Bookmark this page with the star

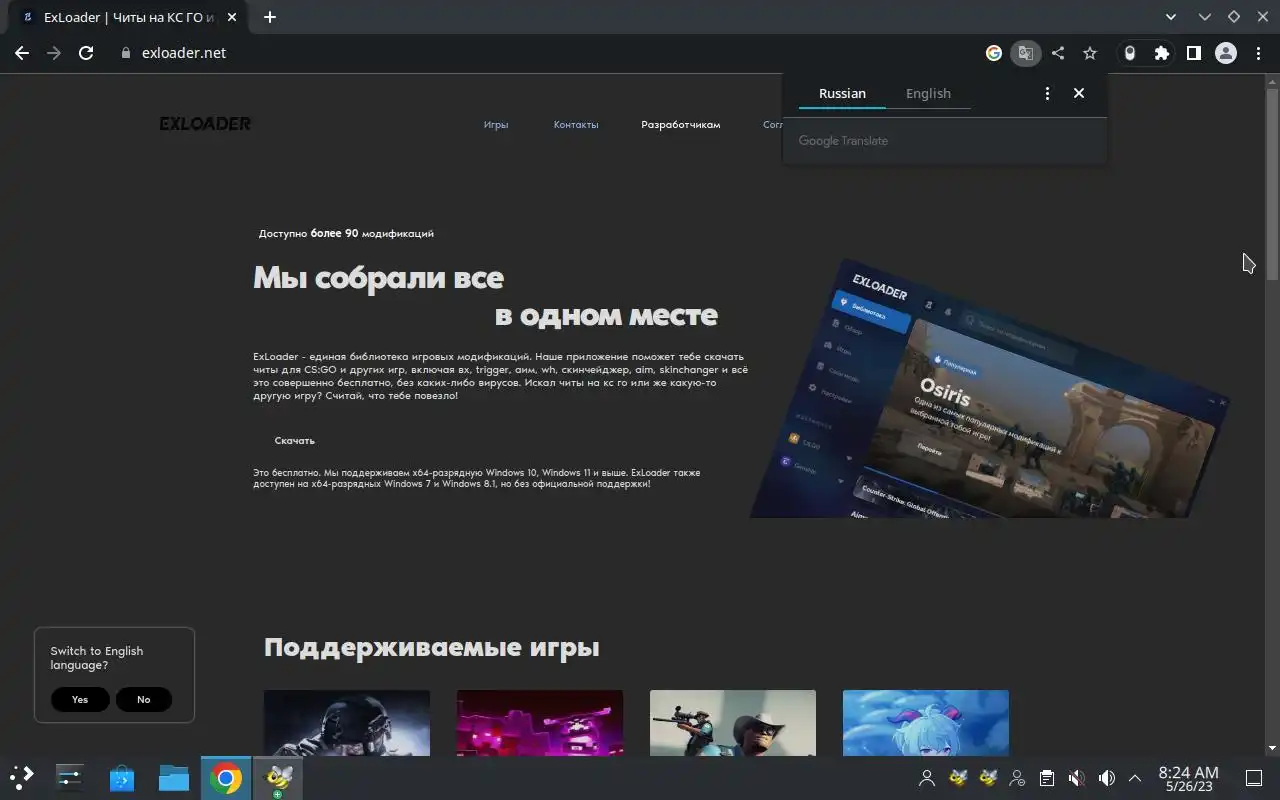(1090, 53)
